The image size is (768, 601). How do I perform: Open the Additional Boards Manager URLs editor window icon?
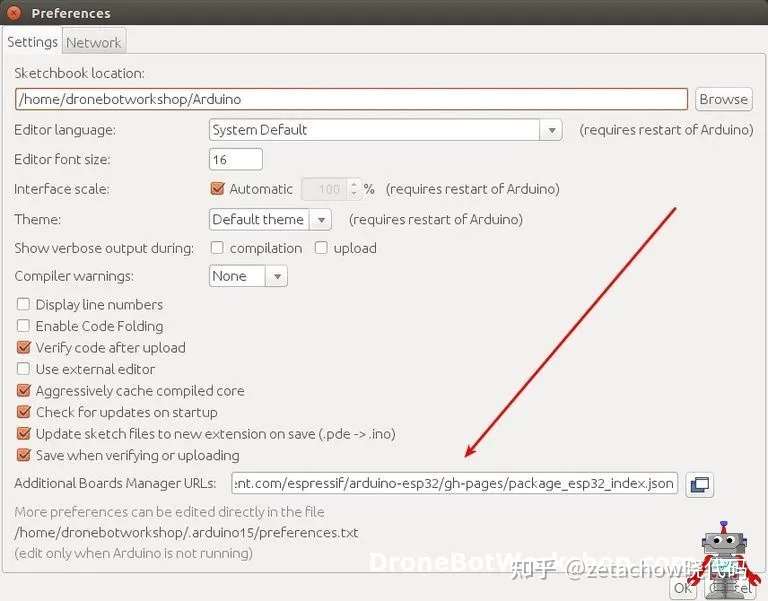(x=699, y=484)
